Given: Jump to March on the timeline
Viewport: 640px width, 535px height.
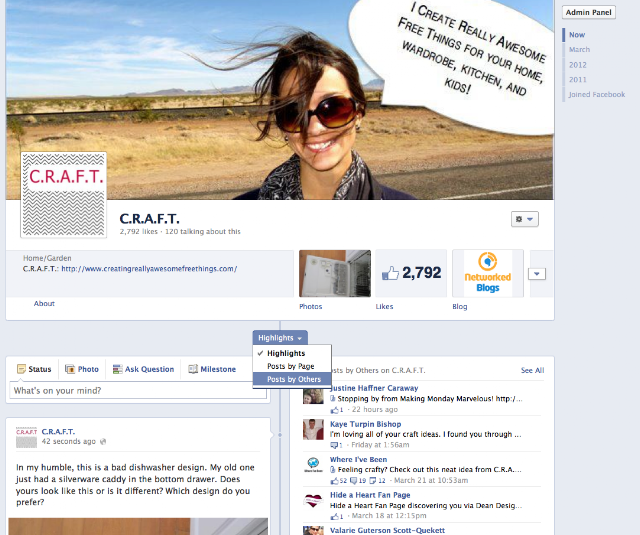Looking at the screenshot, I should click(x=579, y=49).
